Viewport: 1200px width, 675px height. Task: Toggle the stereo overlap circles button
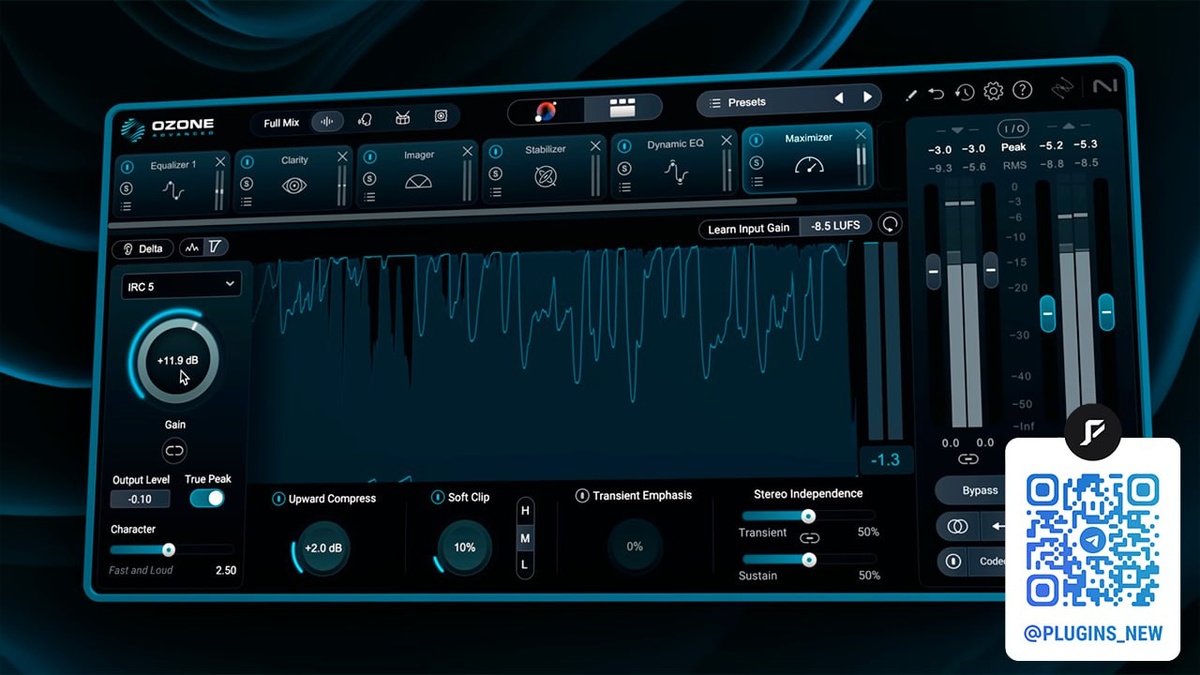956,525
